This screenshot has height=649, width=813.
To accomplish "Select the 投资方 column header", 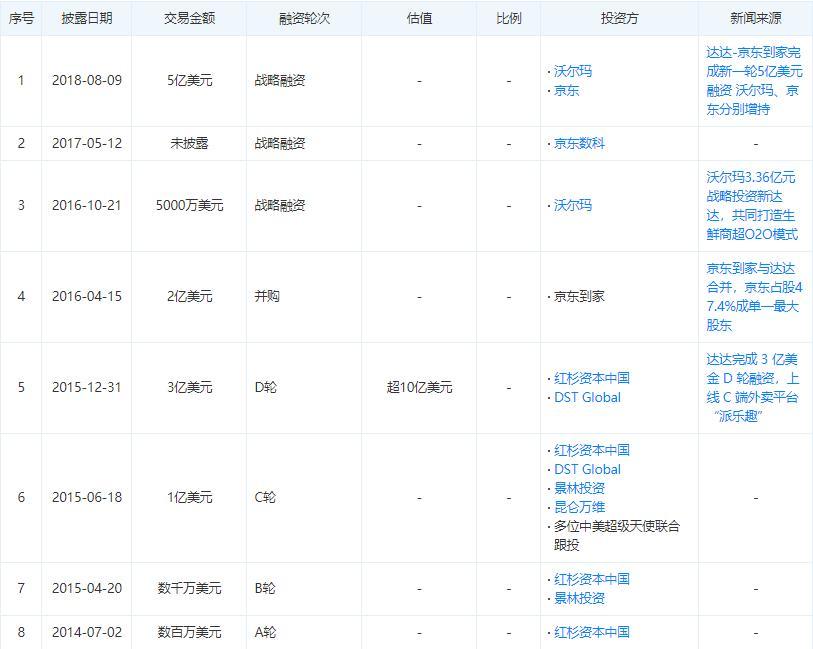I will click(x=620, y=18).
